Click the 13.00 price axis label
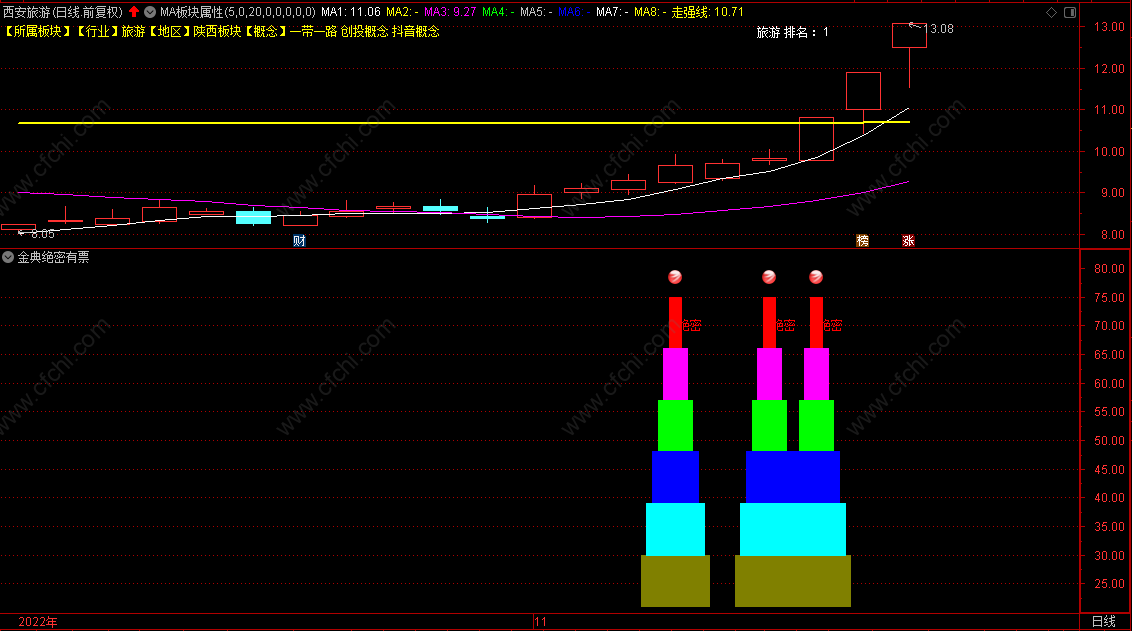Image resolution: width=1132 pixels, height=631 pixels. (x=1109, y=27)
